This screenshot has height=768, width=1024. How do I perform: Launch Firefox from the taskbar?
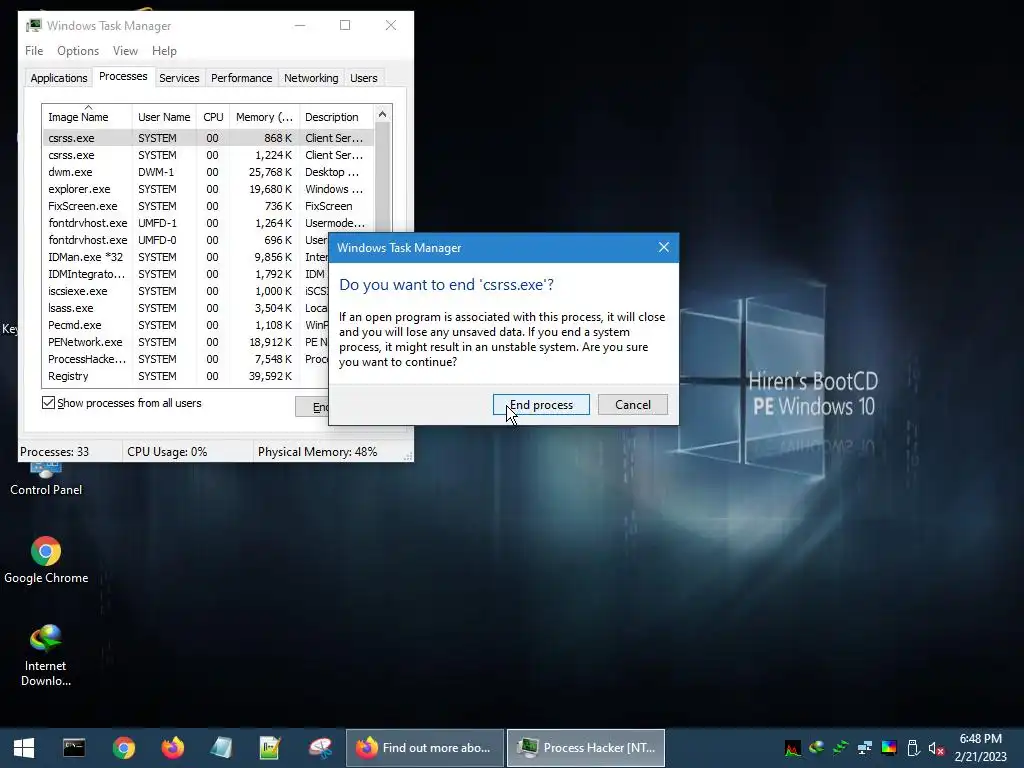[x=173, y=748]
